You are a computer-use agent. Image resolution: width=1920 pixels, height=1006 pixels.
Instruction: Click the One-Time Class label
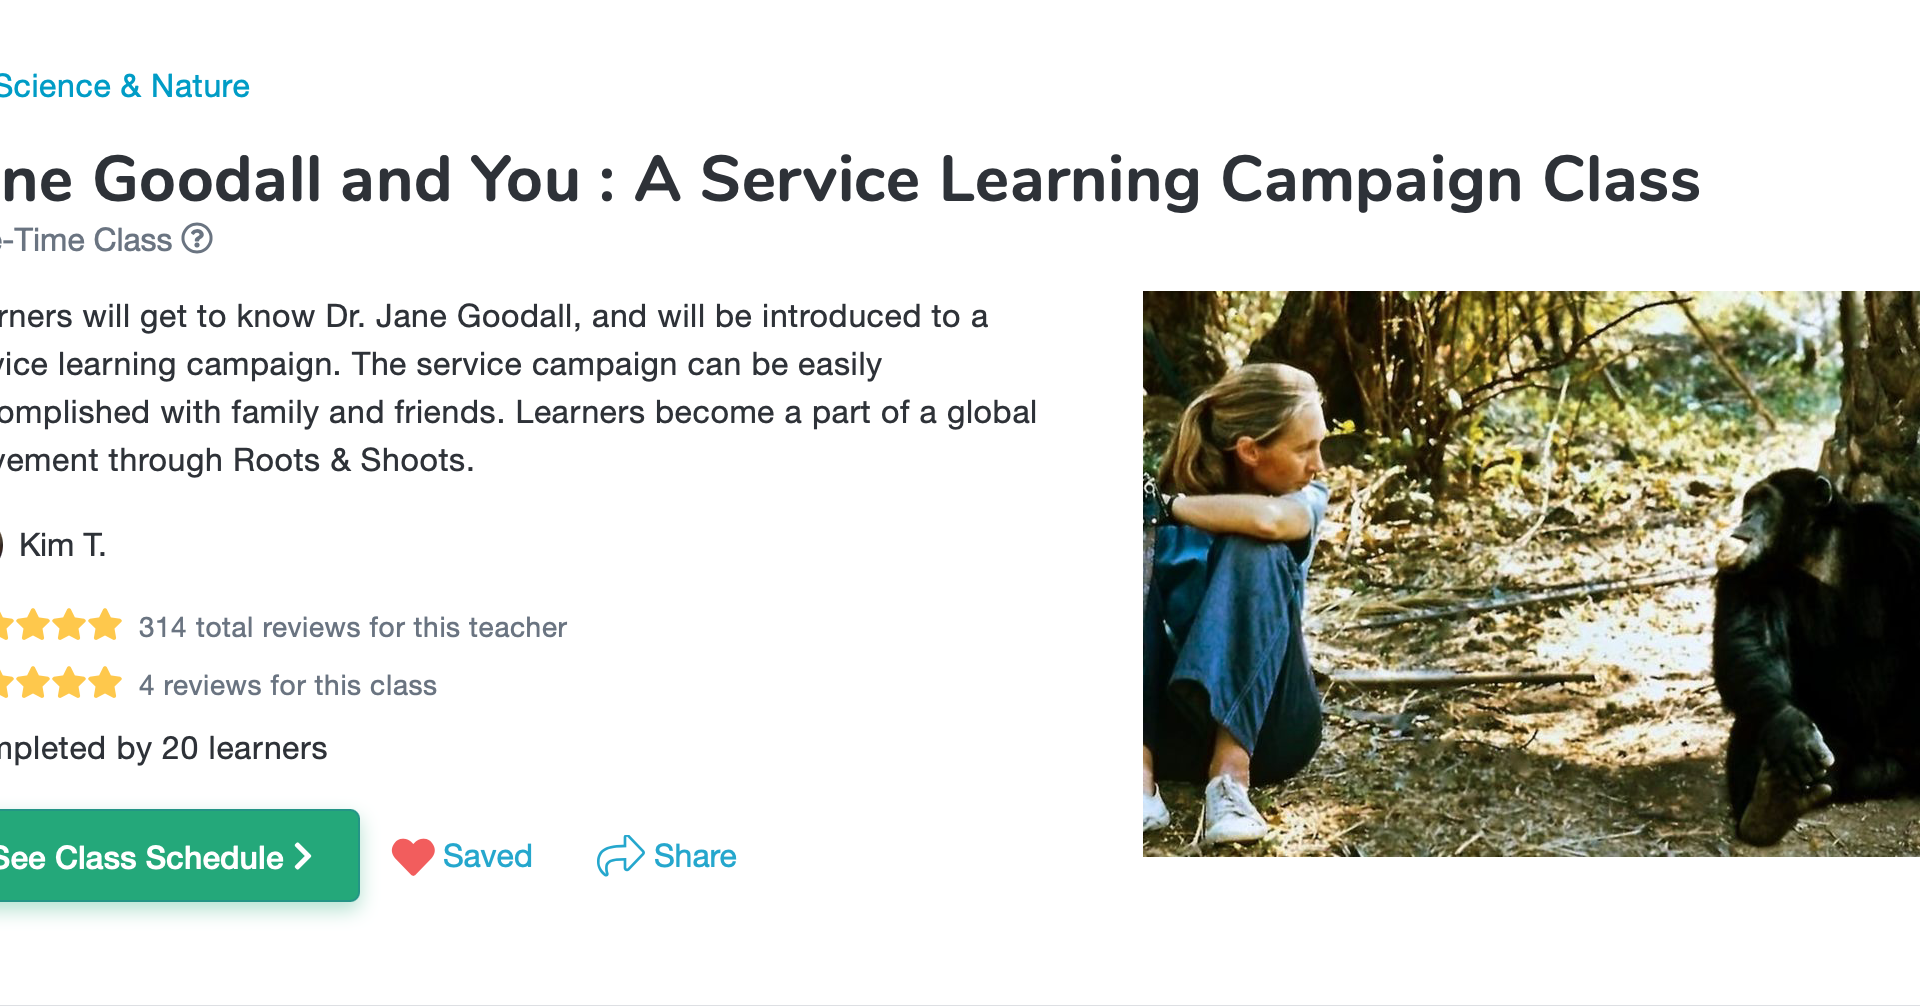88,240
